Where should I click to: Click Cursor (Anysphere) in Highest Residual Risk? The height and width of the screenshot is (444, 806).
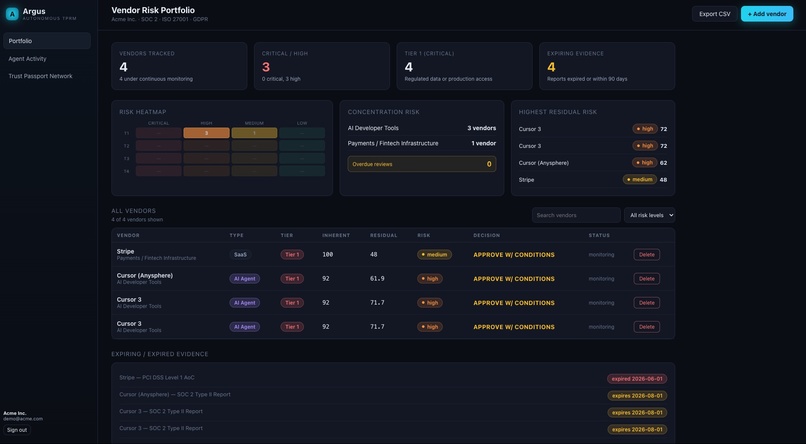pos(543,163)
